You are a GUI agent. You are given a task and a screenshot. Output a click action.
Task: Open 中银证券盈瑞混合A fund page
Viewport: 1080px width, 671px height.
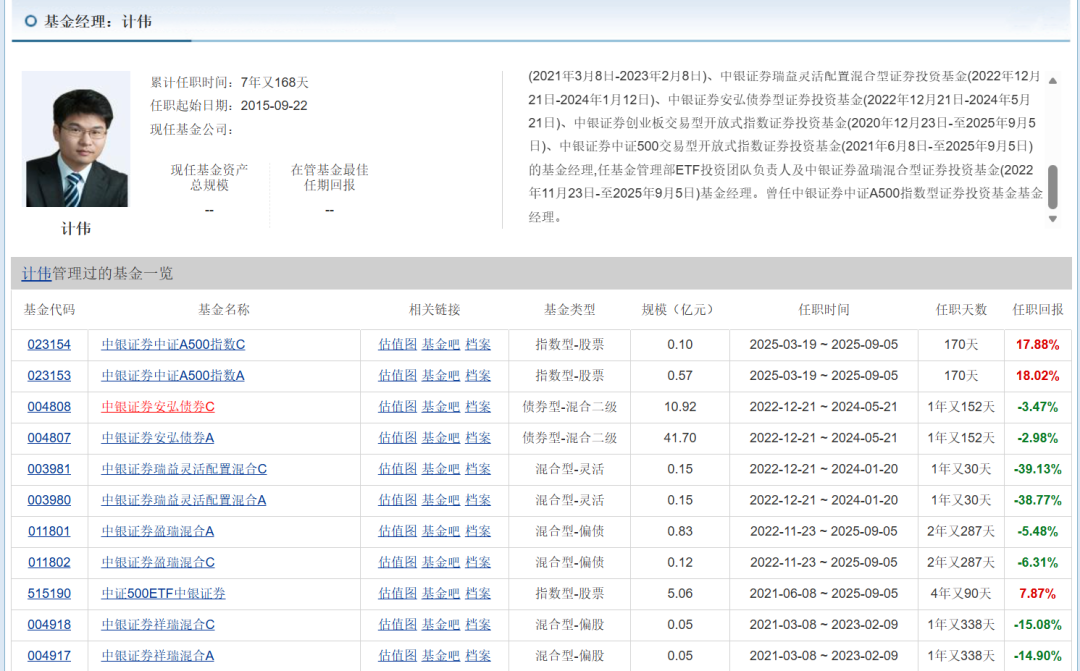click(158, 531)
